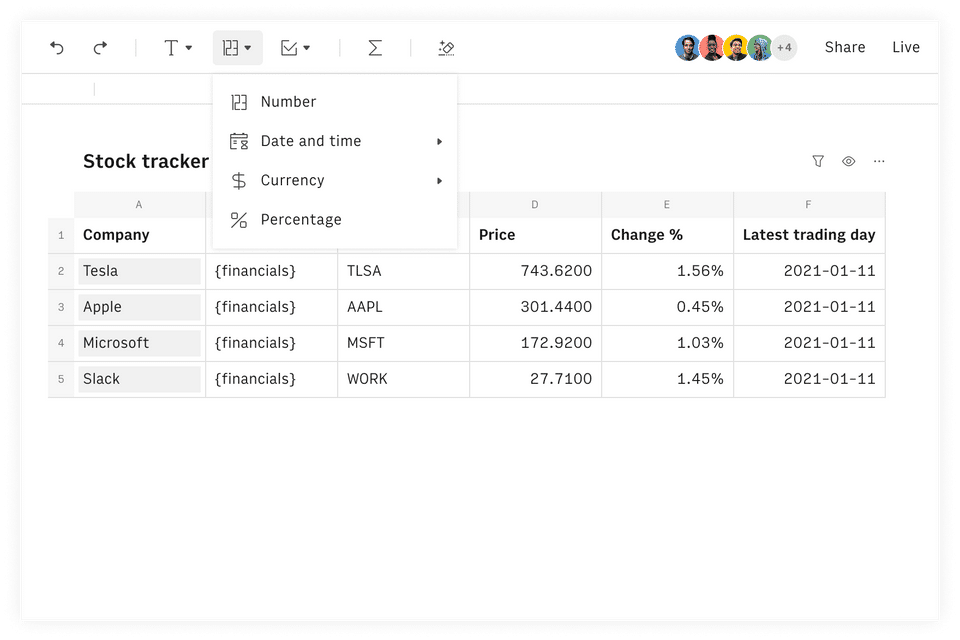This screenshot has height=640, width=960.
Task: Click the date cell in Tesla row
Action: [x=809, y=271]
